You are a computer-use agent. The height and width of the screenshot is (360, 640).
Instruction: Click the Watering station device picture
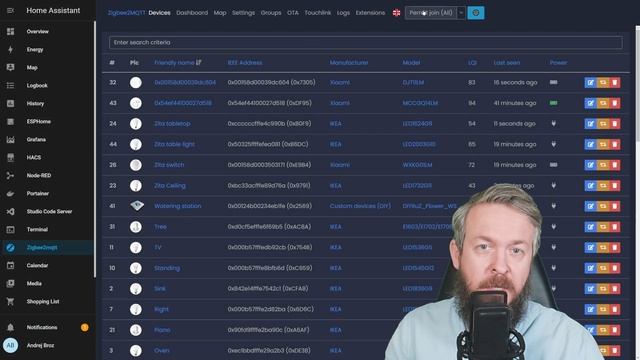pos(137,205)
